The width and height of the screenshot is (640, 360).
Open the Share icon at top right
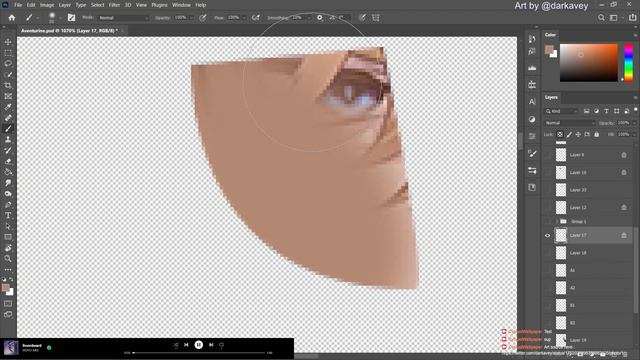[633, 18]
